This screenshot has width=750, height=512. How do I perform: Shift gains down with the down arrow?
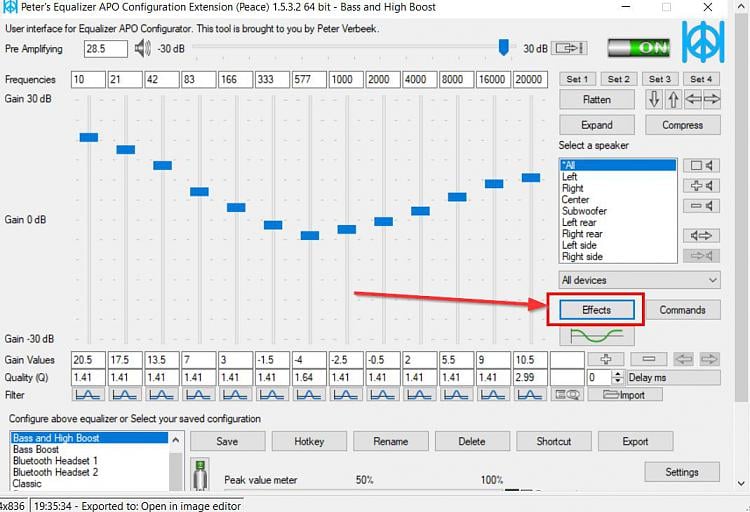click(x=654, y=100)
